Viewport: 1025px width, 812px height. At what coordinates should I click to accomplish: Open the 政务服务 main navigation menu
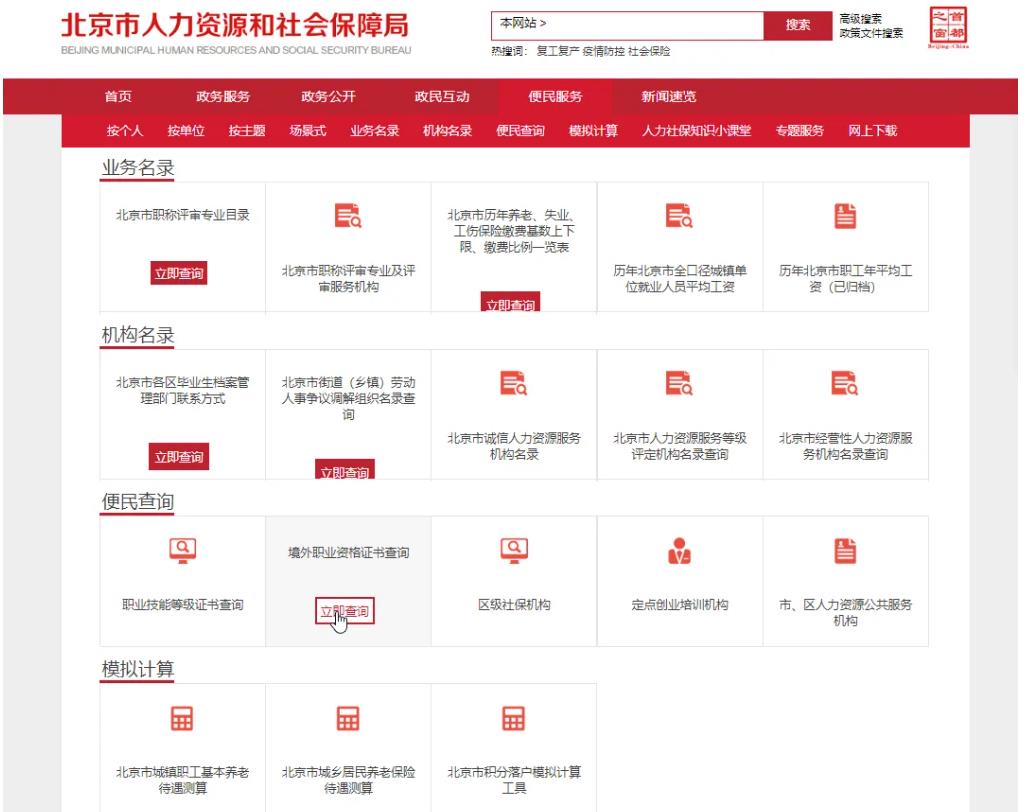[222, 96]
